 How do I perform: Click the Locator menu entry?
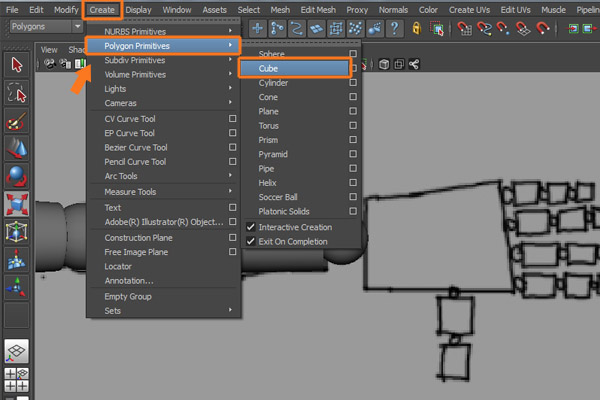(x=118, y=268)
